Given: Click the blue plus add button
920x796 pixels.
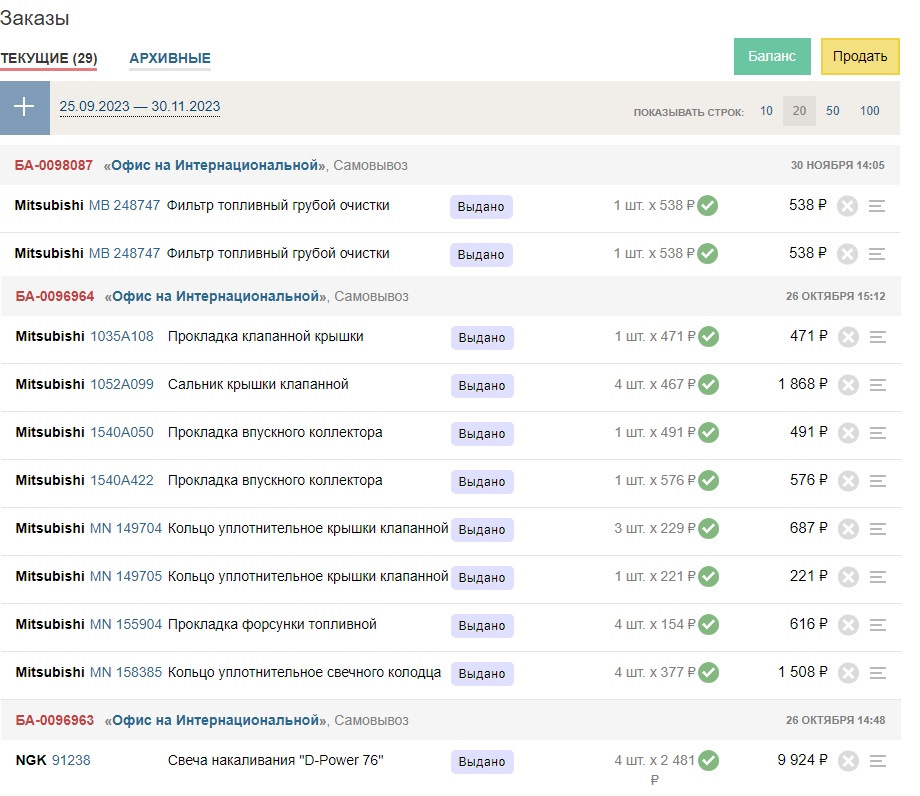Looking at the screenshot, I should (25, 108).
